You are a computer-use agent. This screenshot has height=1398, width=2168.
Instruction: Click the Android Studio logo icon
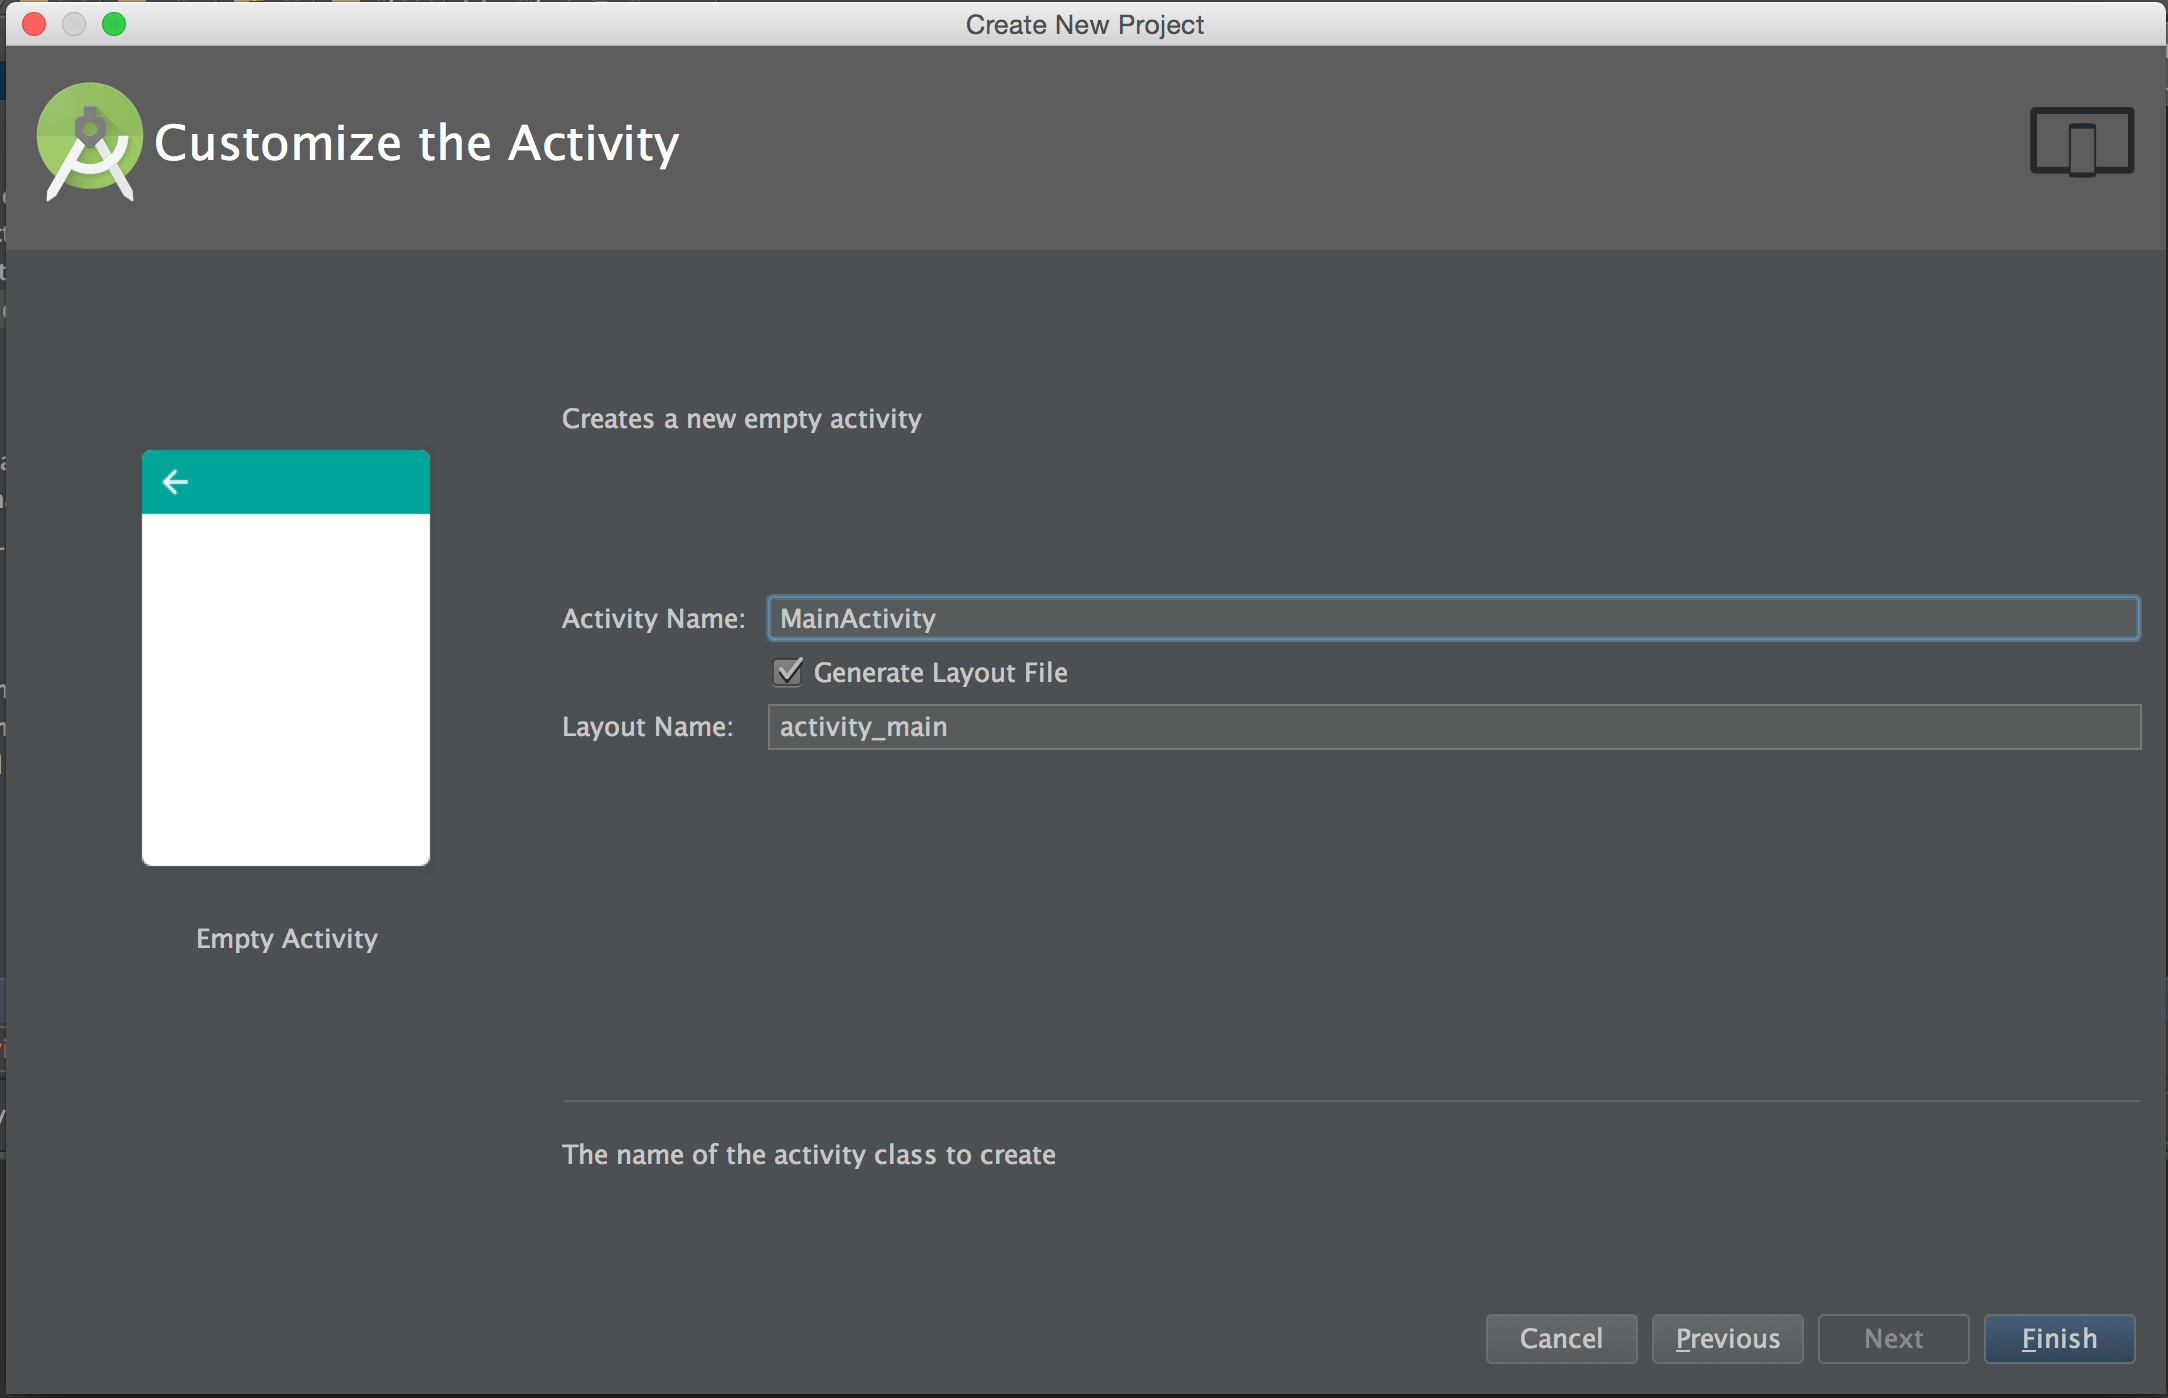coord(89,142)
